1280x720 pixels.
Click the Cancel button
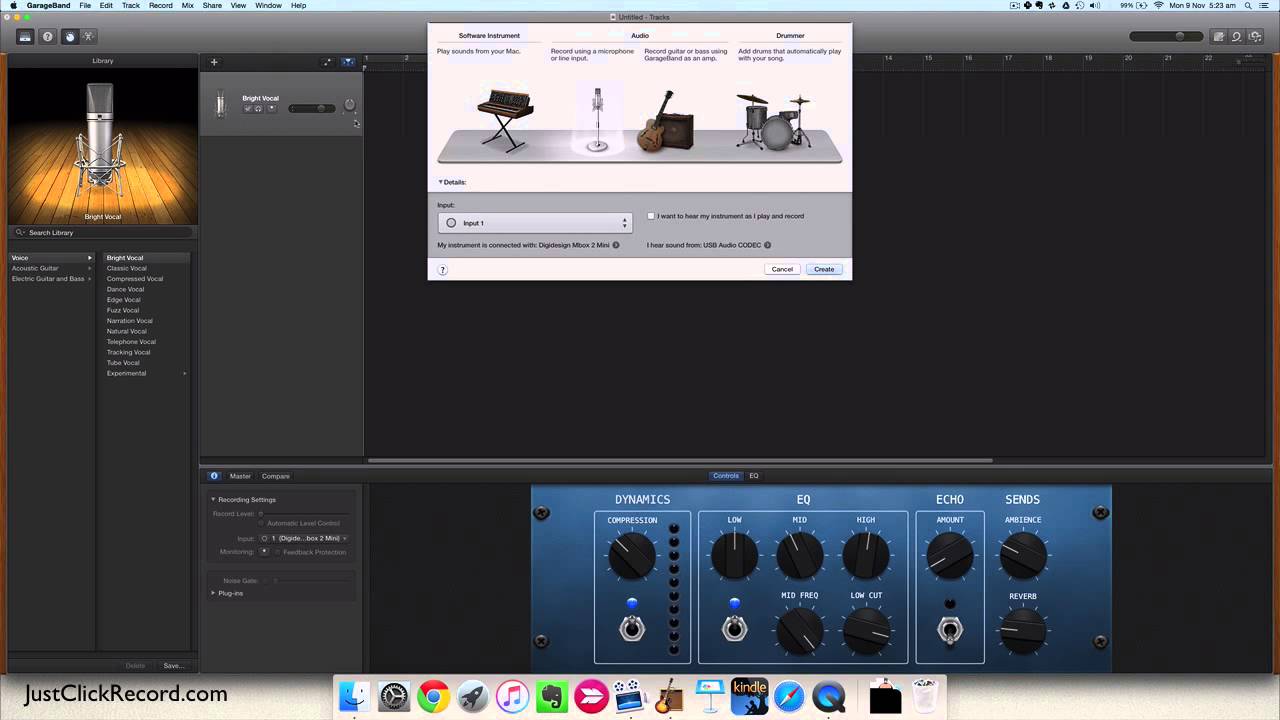782,269
